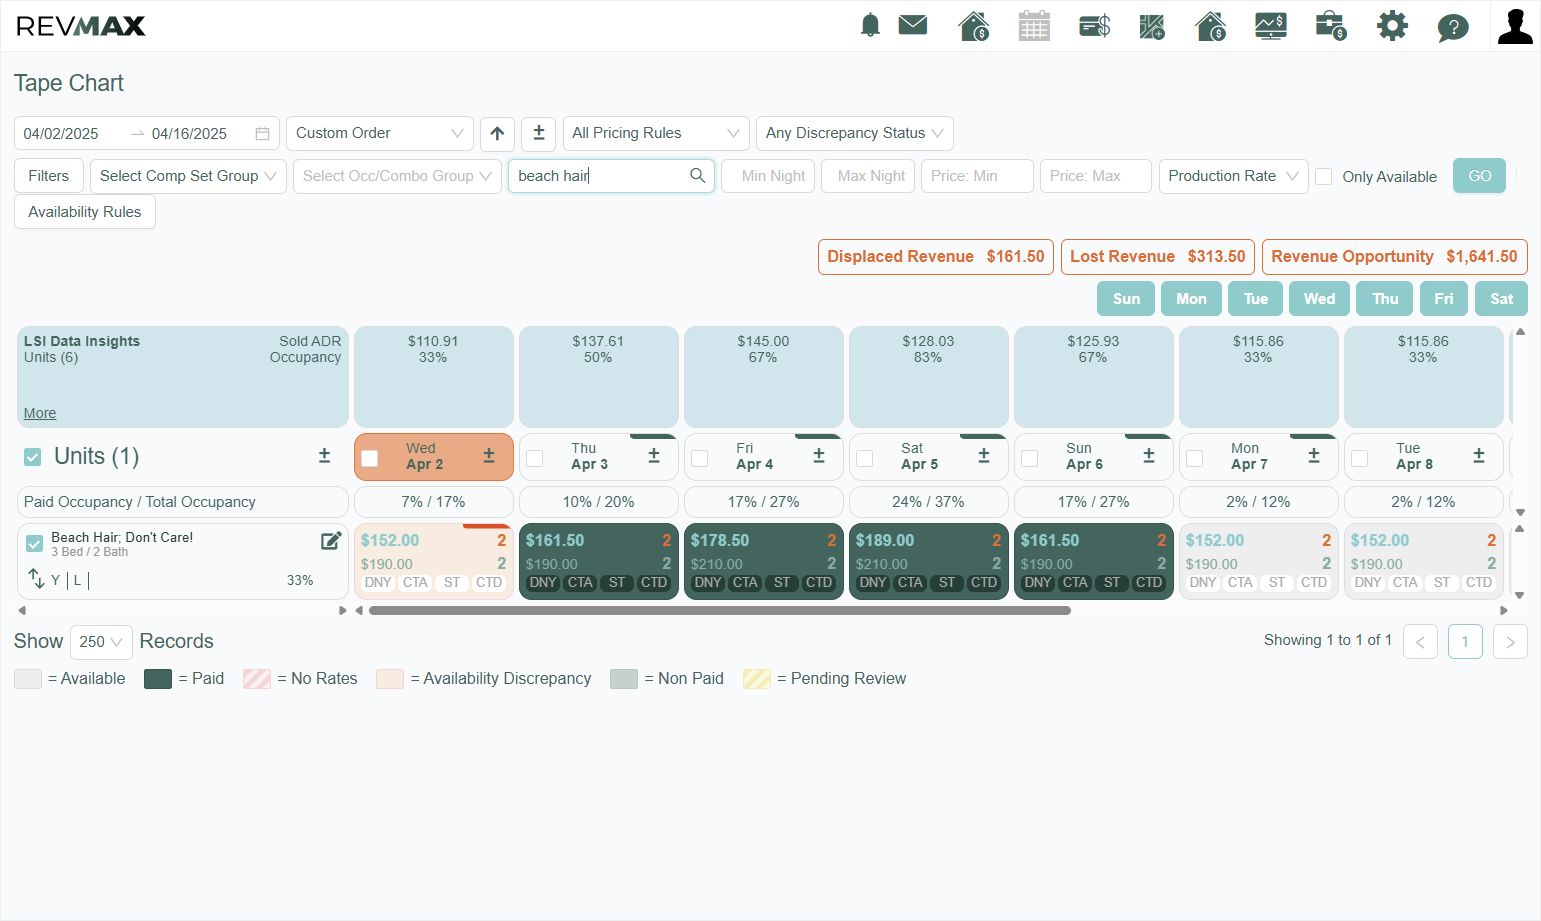Click the edit icon for Beach Hair; Don't Care!
Image resolution: width=1541 pixels, height=921 pixels.
(331, 541)
